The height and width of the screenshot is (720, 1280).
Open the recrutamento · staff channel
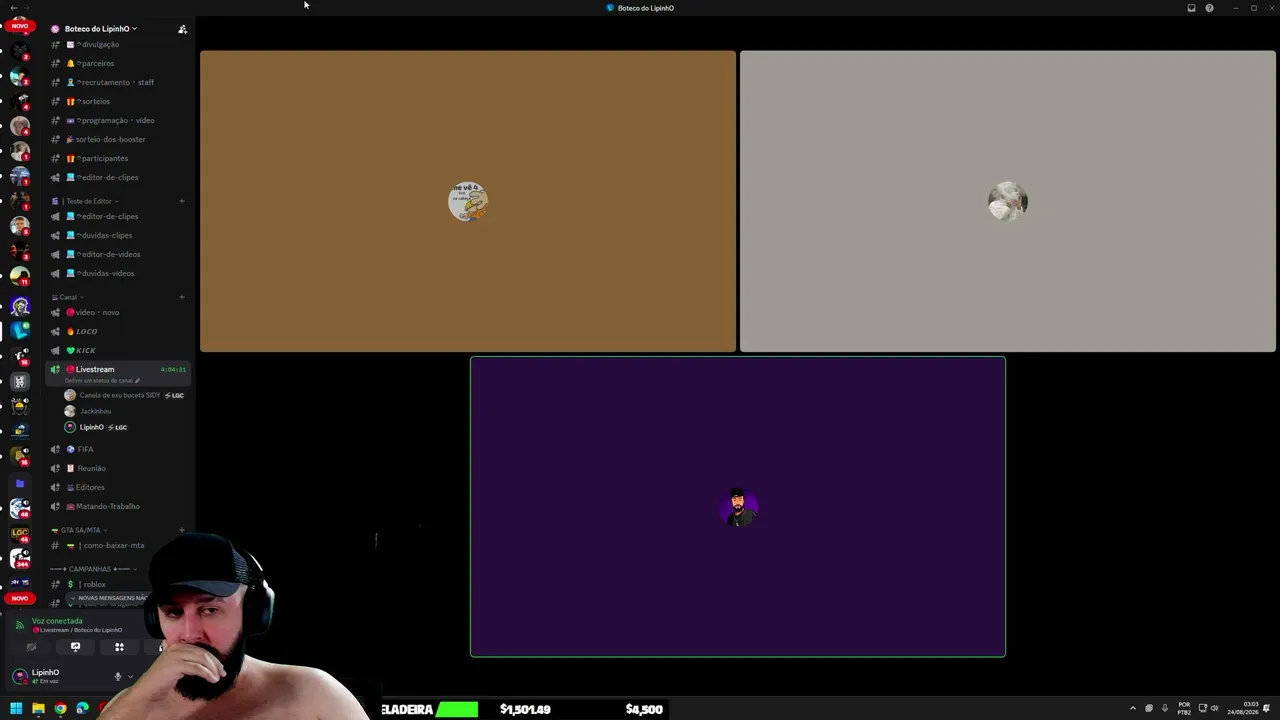(118, 83)
